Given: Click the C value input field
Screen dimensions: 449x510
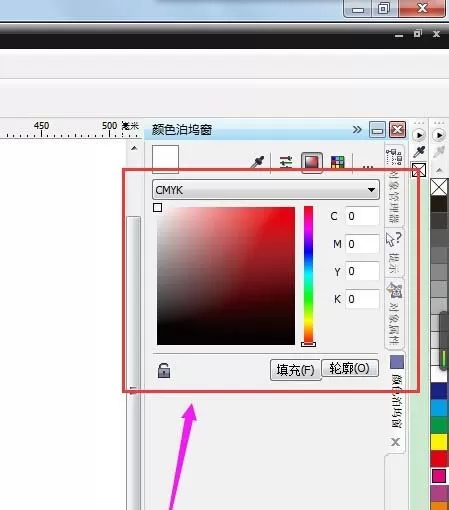Looking at the screenshot, I should pos(362,216).
